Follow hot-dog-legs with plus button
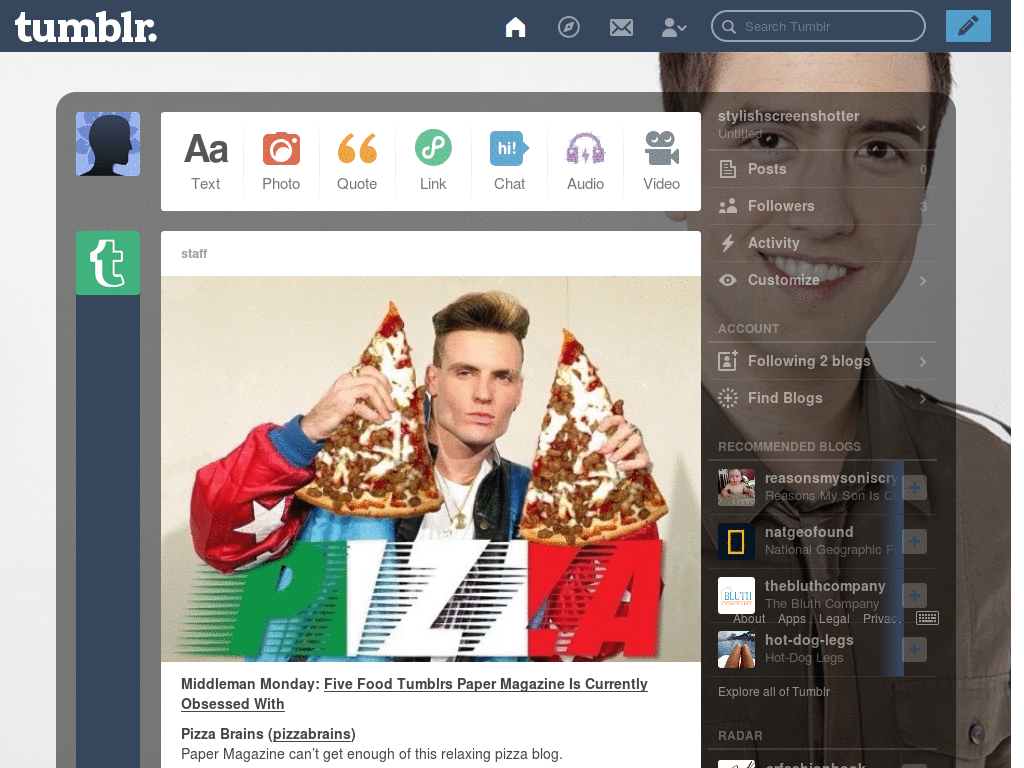 pyautogui.click(x=914, y=649)
